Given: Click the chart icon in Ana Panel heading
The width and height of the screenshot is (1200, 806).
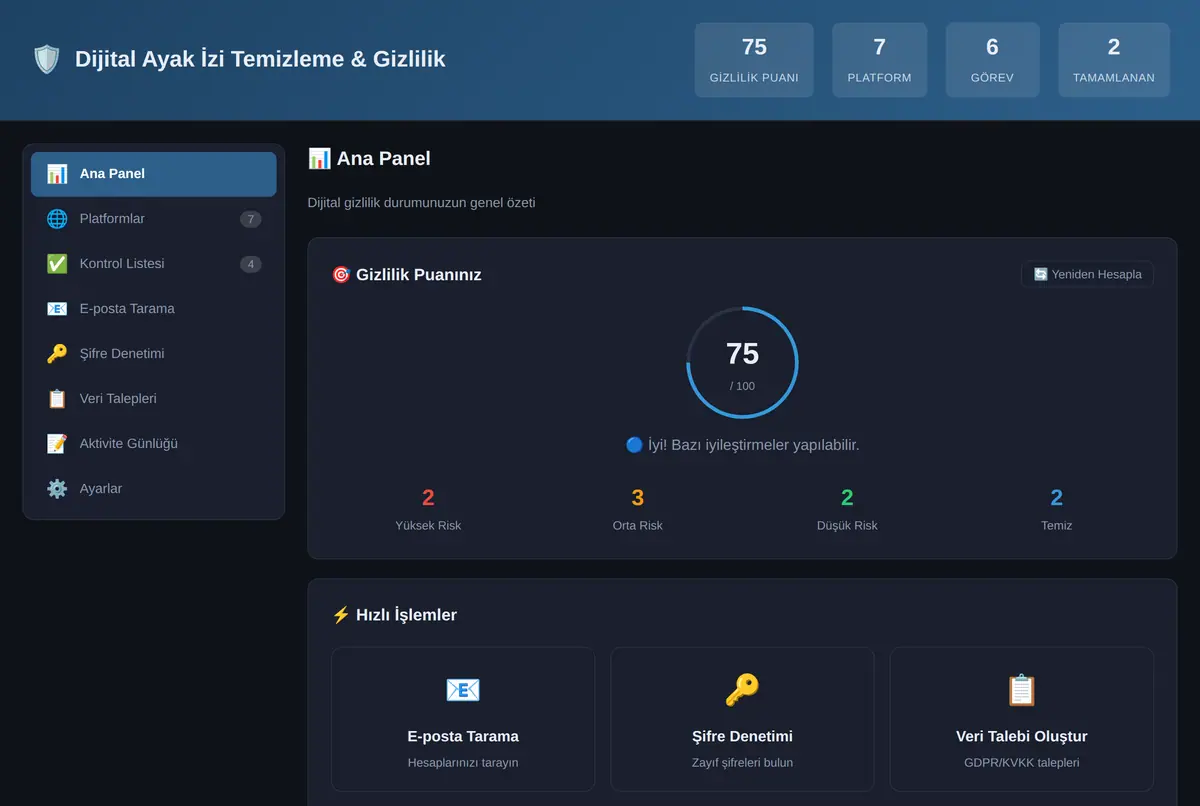Looking at the screenshot, I should coord(319,158).
